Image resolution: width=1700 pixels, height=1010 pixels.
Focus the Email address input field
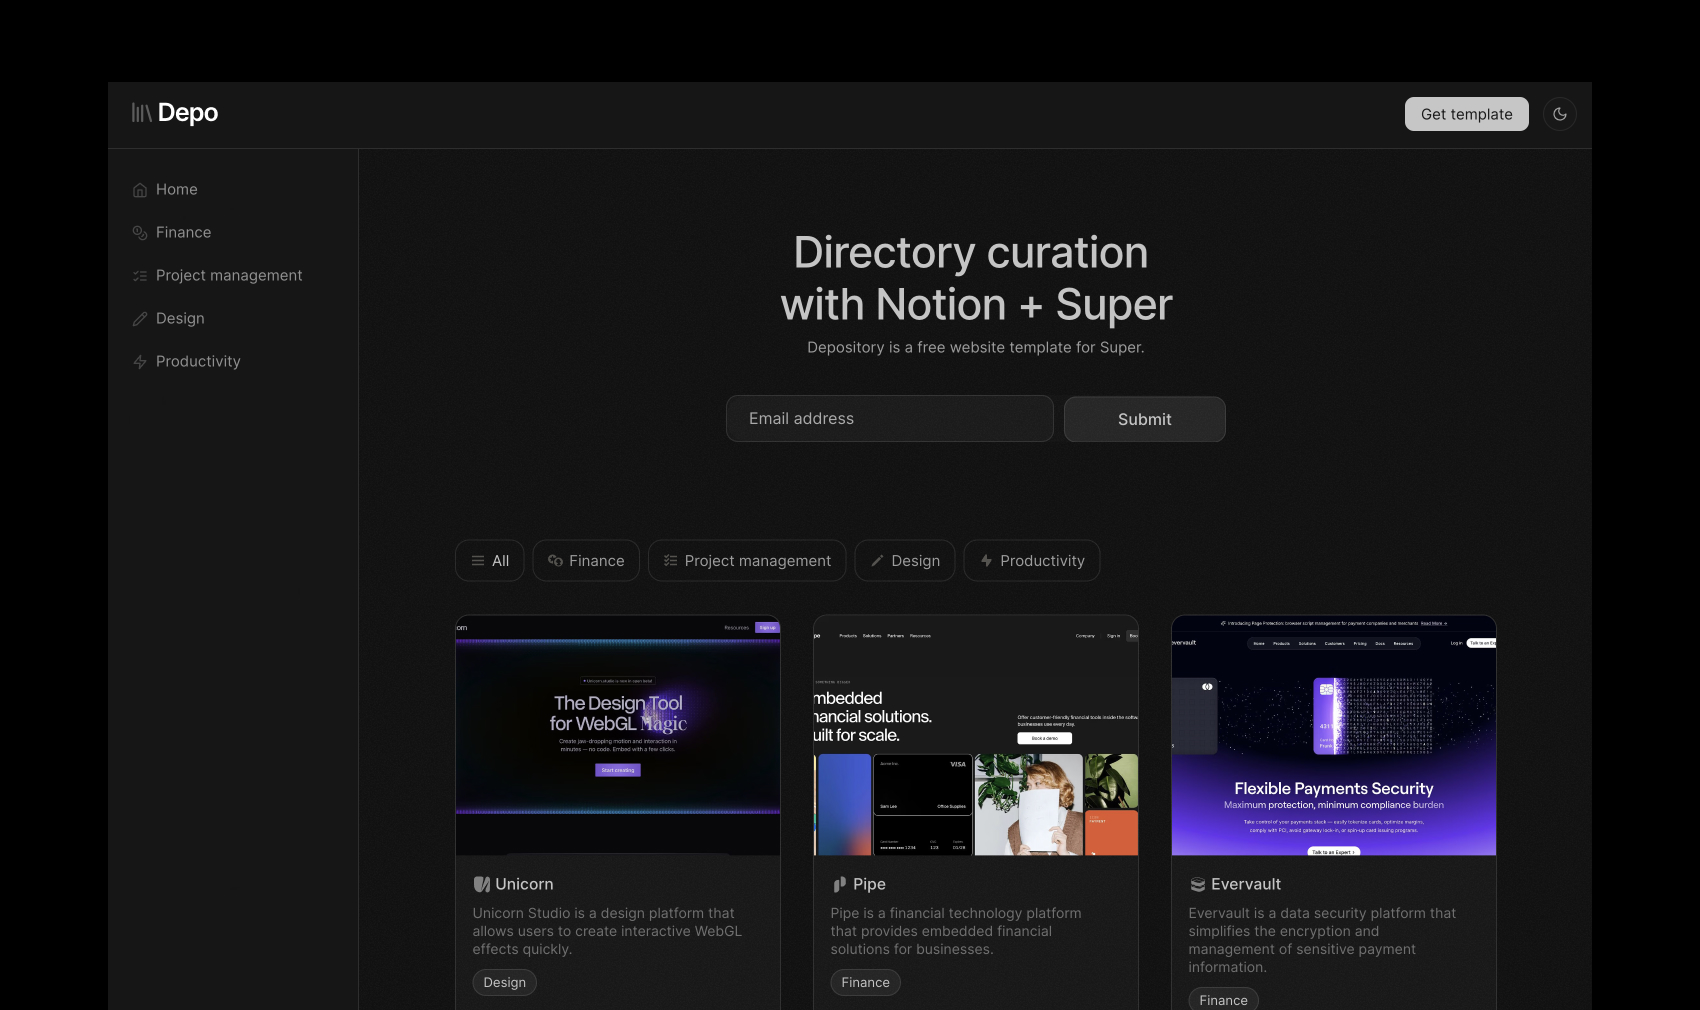click(x=889, y=419)
